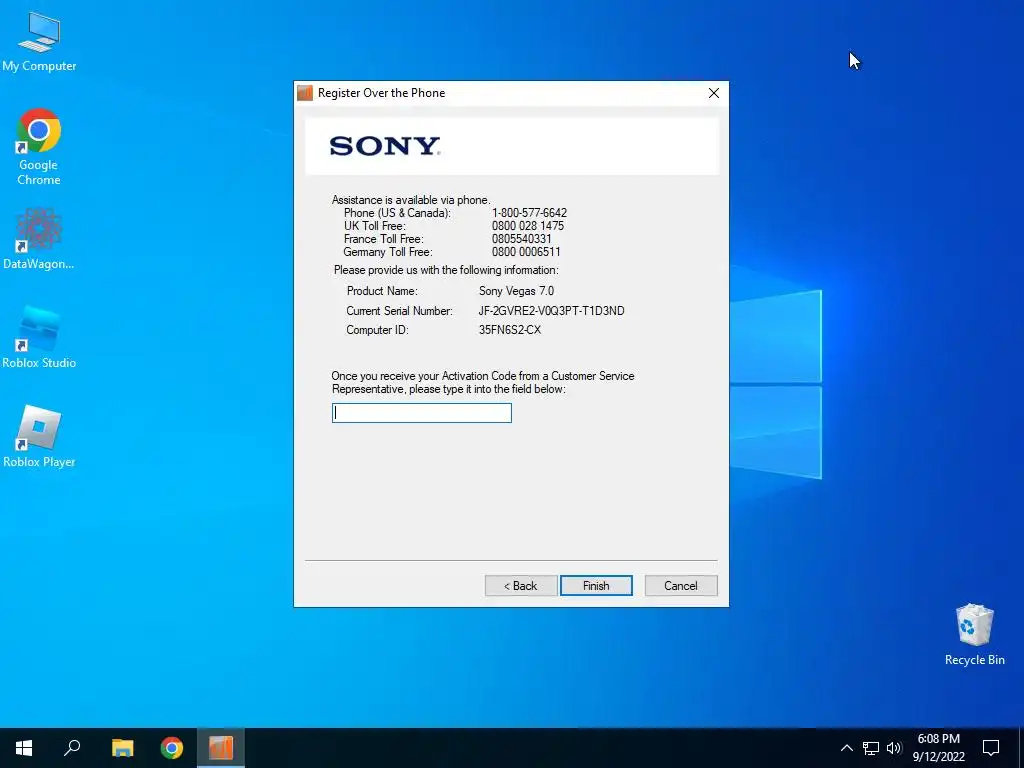The image size is (1024, 768).
Task: Show hidden system tray icons
Action: click(x=846, y=748)
